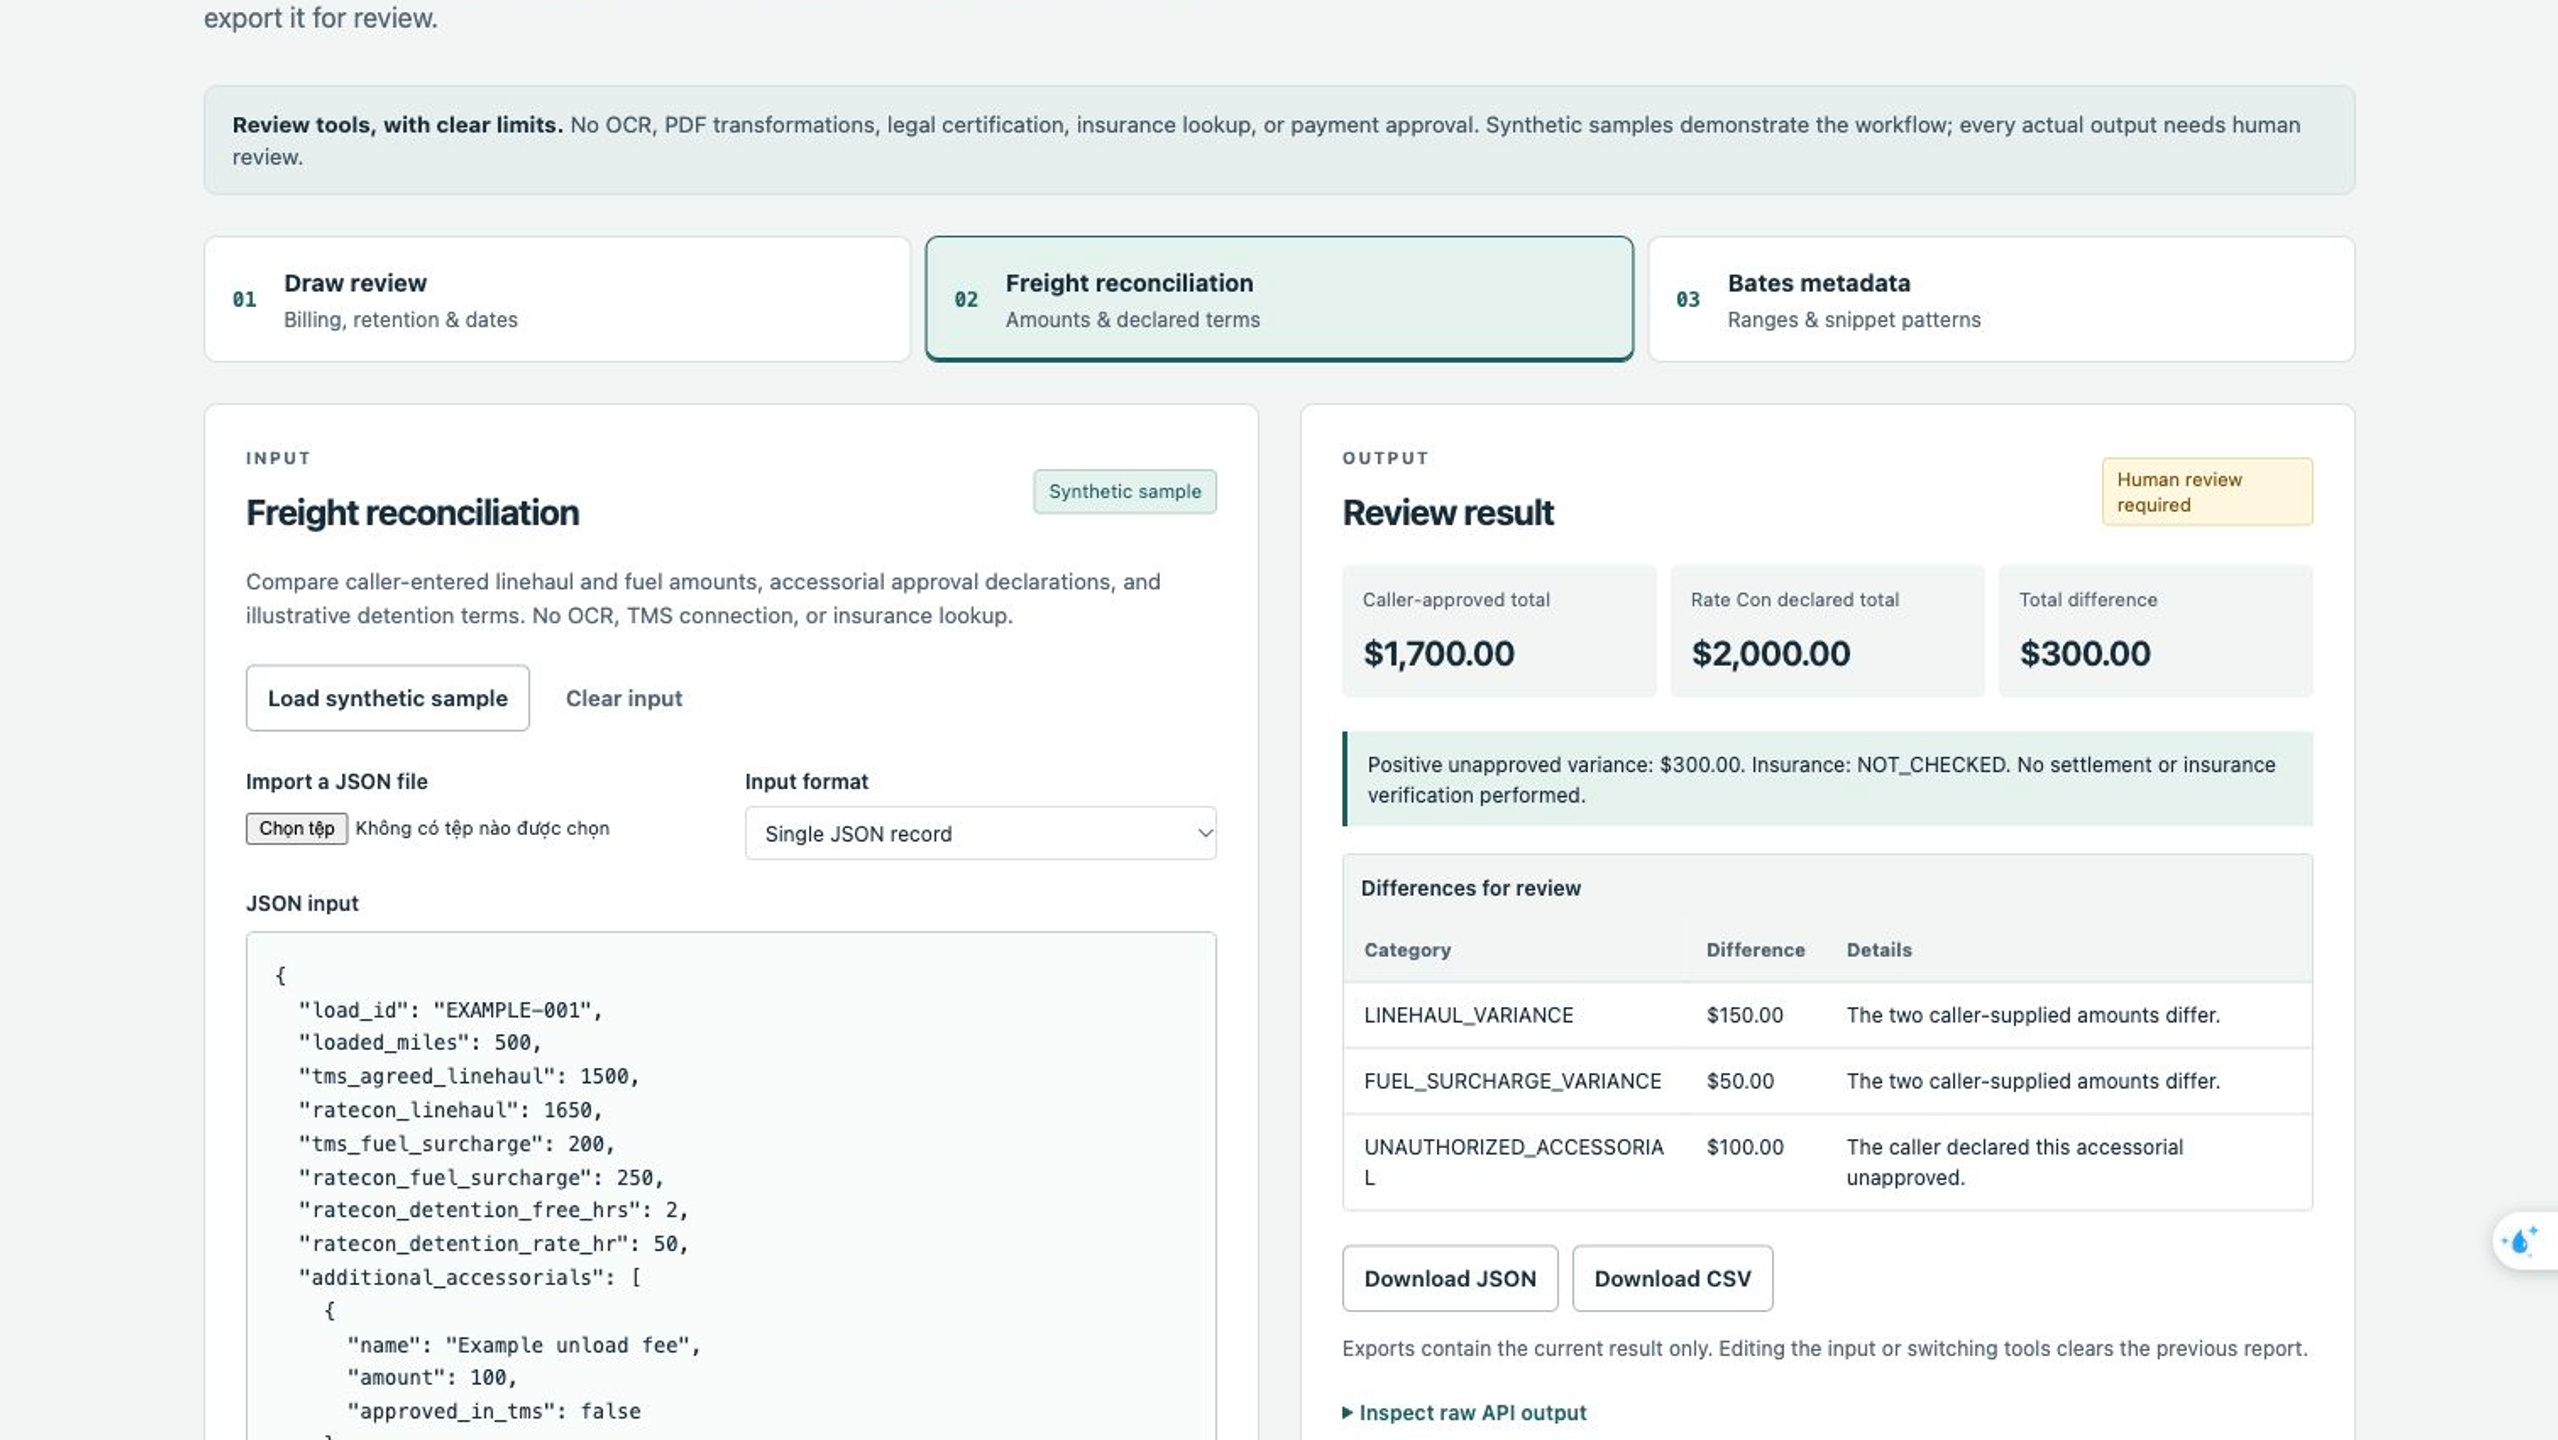Switch to the Bates metadata tab
Image resolution: width=2558 pixels, height=1440 pixels.
(2001, 299)
